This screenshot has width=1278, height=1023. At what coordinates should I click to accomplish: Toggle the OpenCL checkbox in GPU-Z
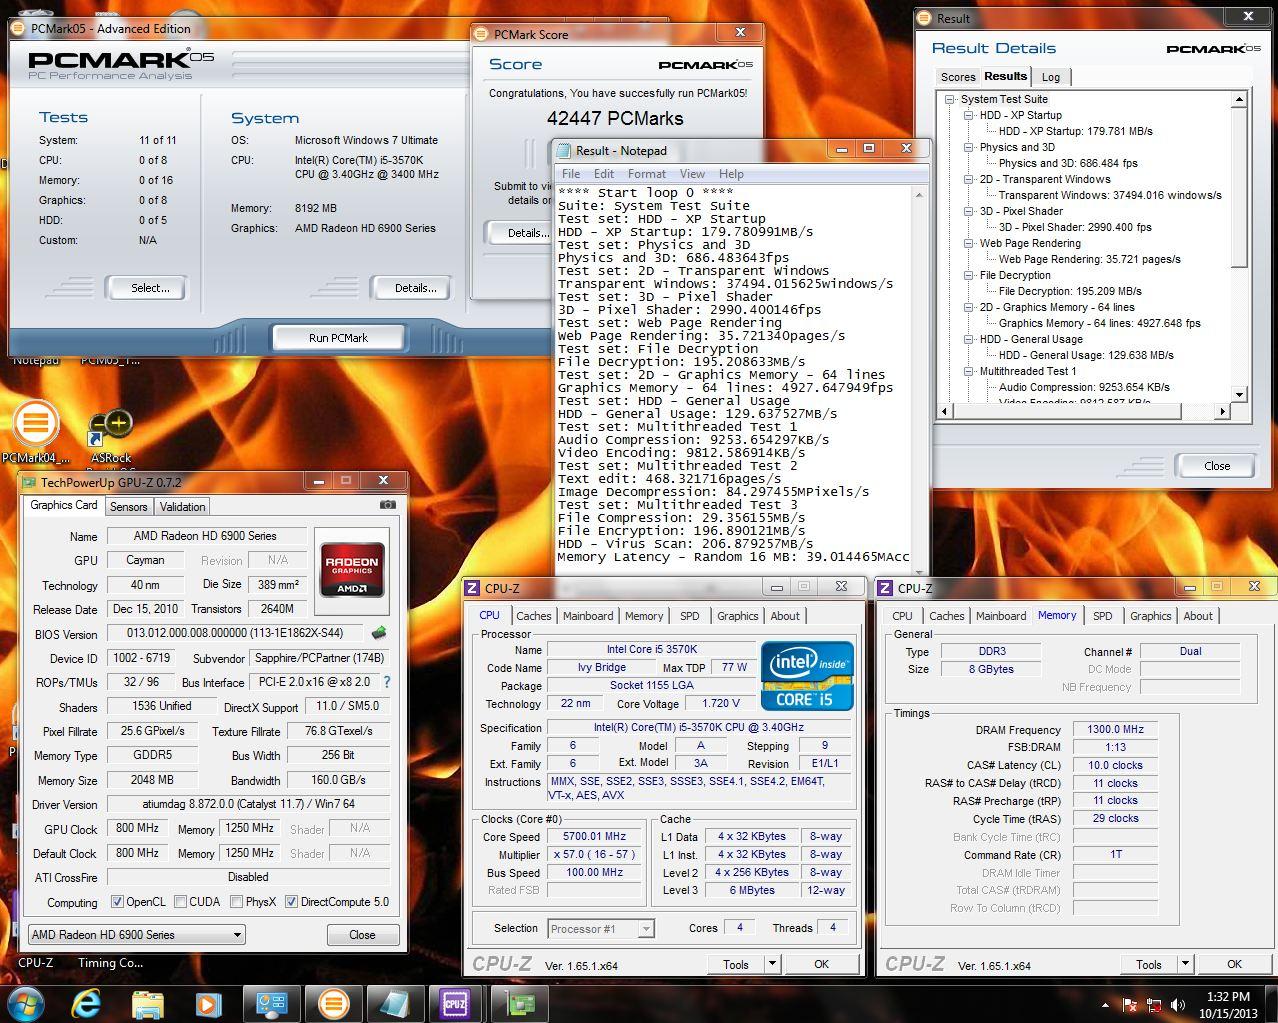[x=117, y=902]
